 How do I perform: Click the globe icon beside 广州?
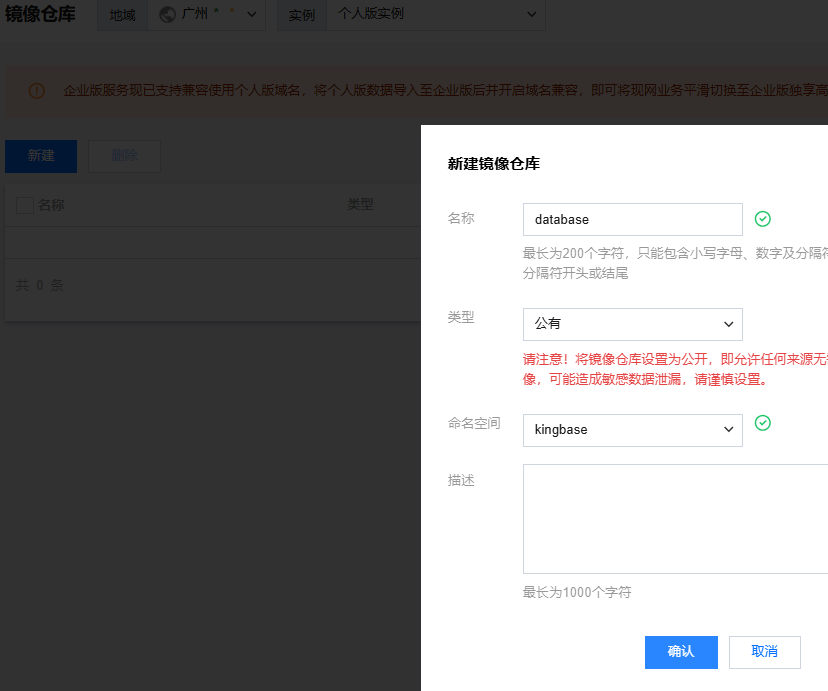pyautogui.click(x=167, y=15)
